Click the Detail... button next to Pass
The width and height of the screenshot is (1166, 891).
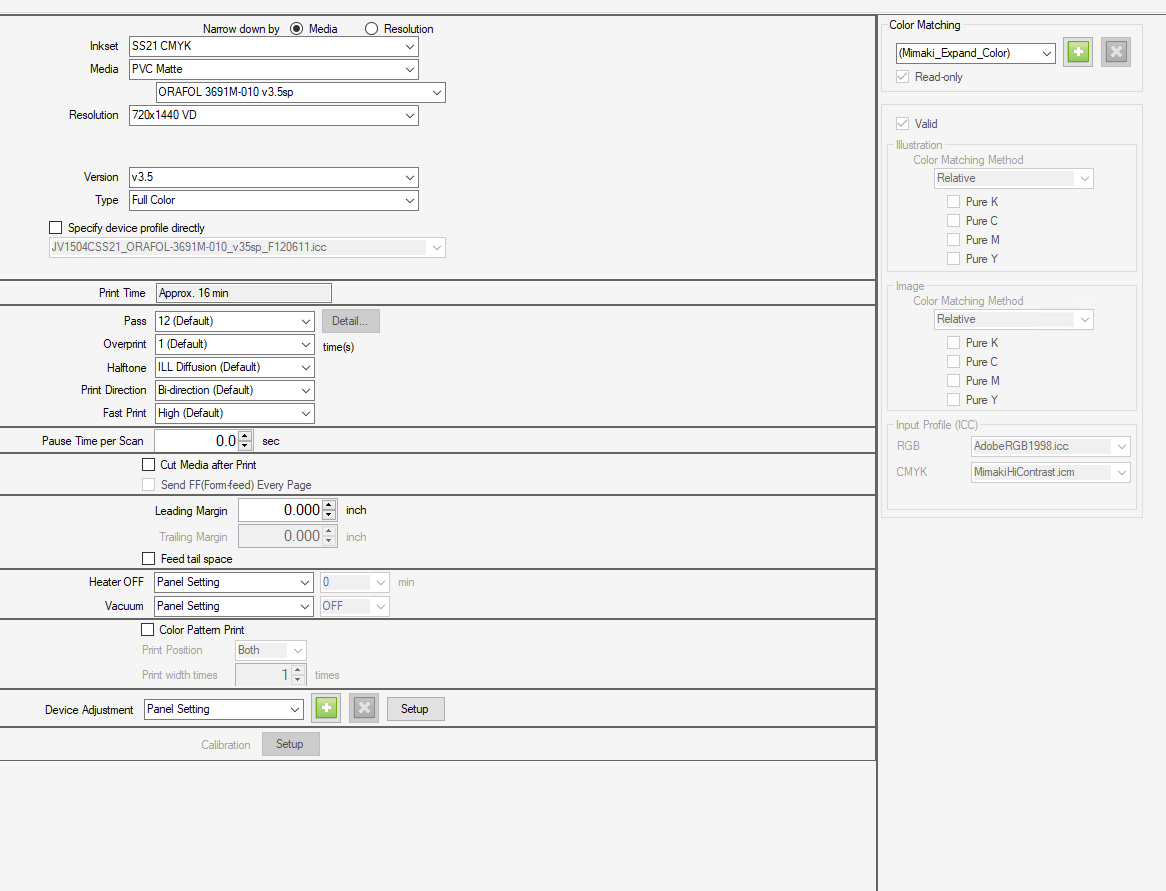click(x=350, y=321)
